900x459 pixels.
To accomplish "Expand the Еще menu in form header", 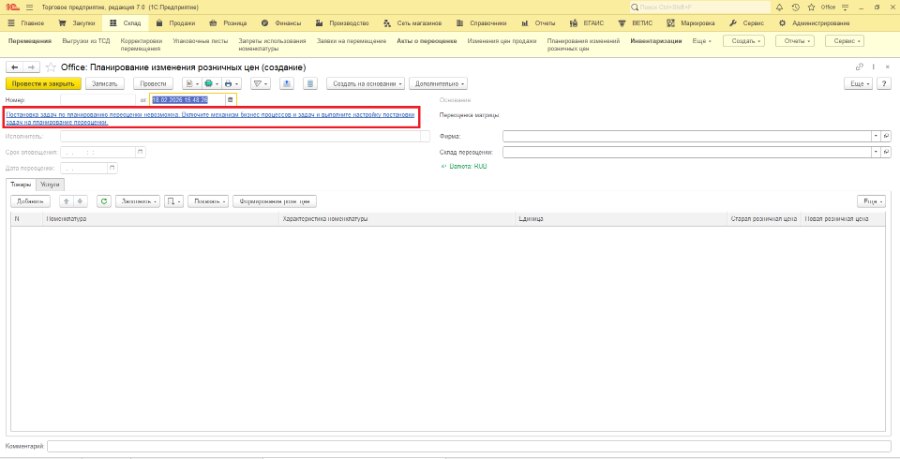I will click(x=858, y=84).
